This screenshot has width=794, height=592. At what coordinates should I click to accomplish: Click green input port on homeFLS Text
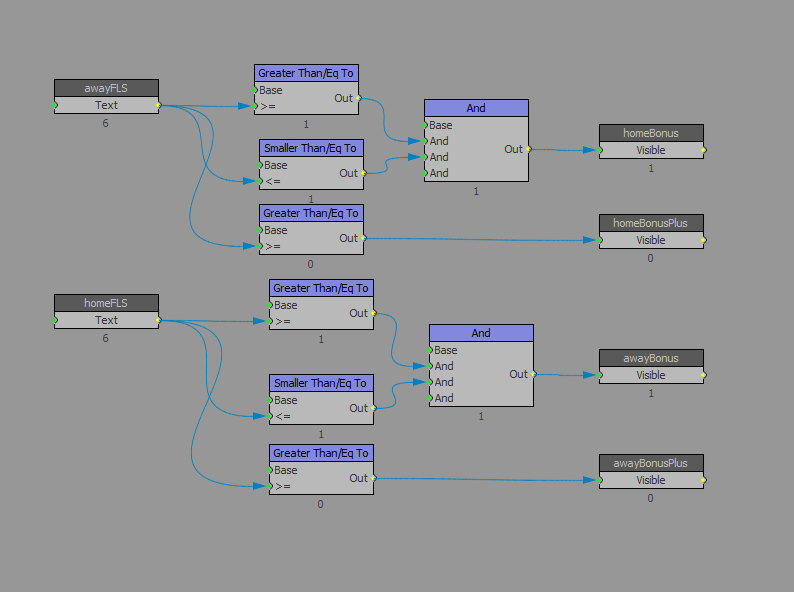coord(55,320)
